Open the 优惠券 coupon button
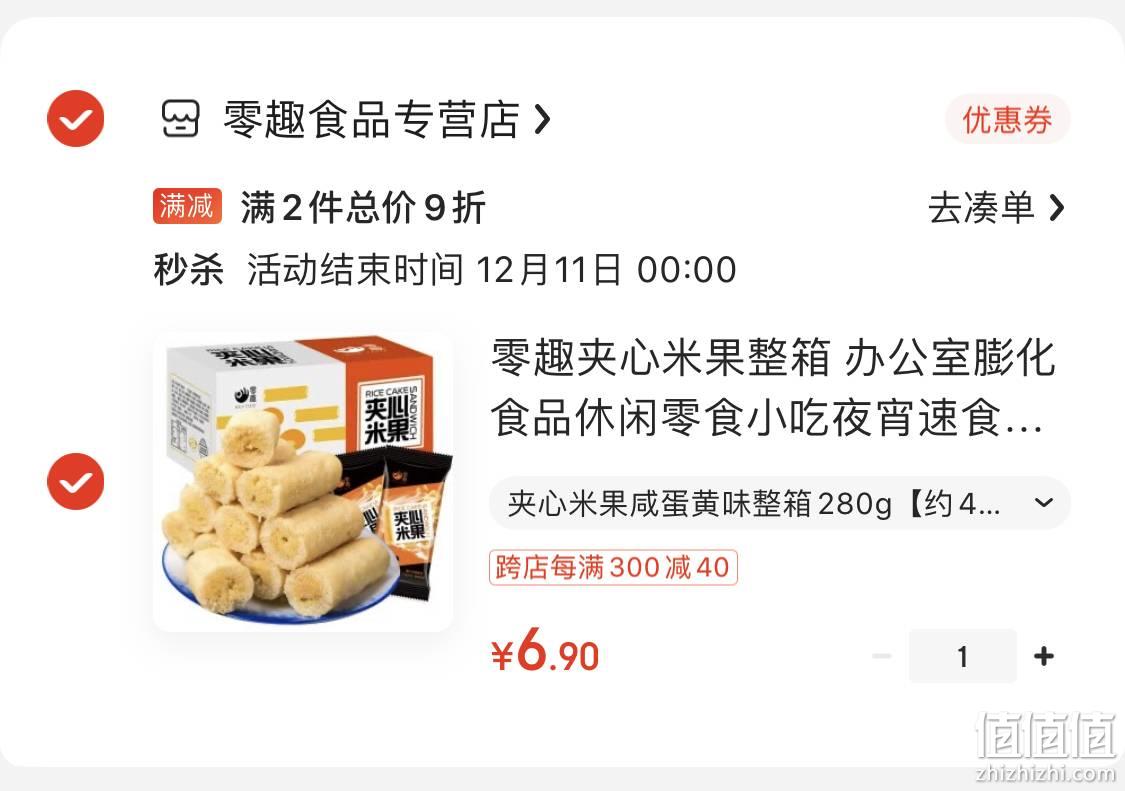Image resolution: width=1125 pixels, height=791 pixels. [1007, 119]
